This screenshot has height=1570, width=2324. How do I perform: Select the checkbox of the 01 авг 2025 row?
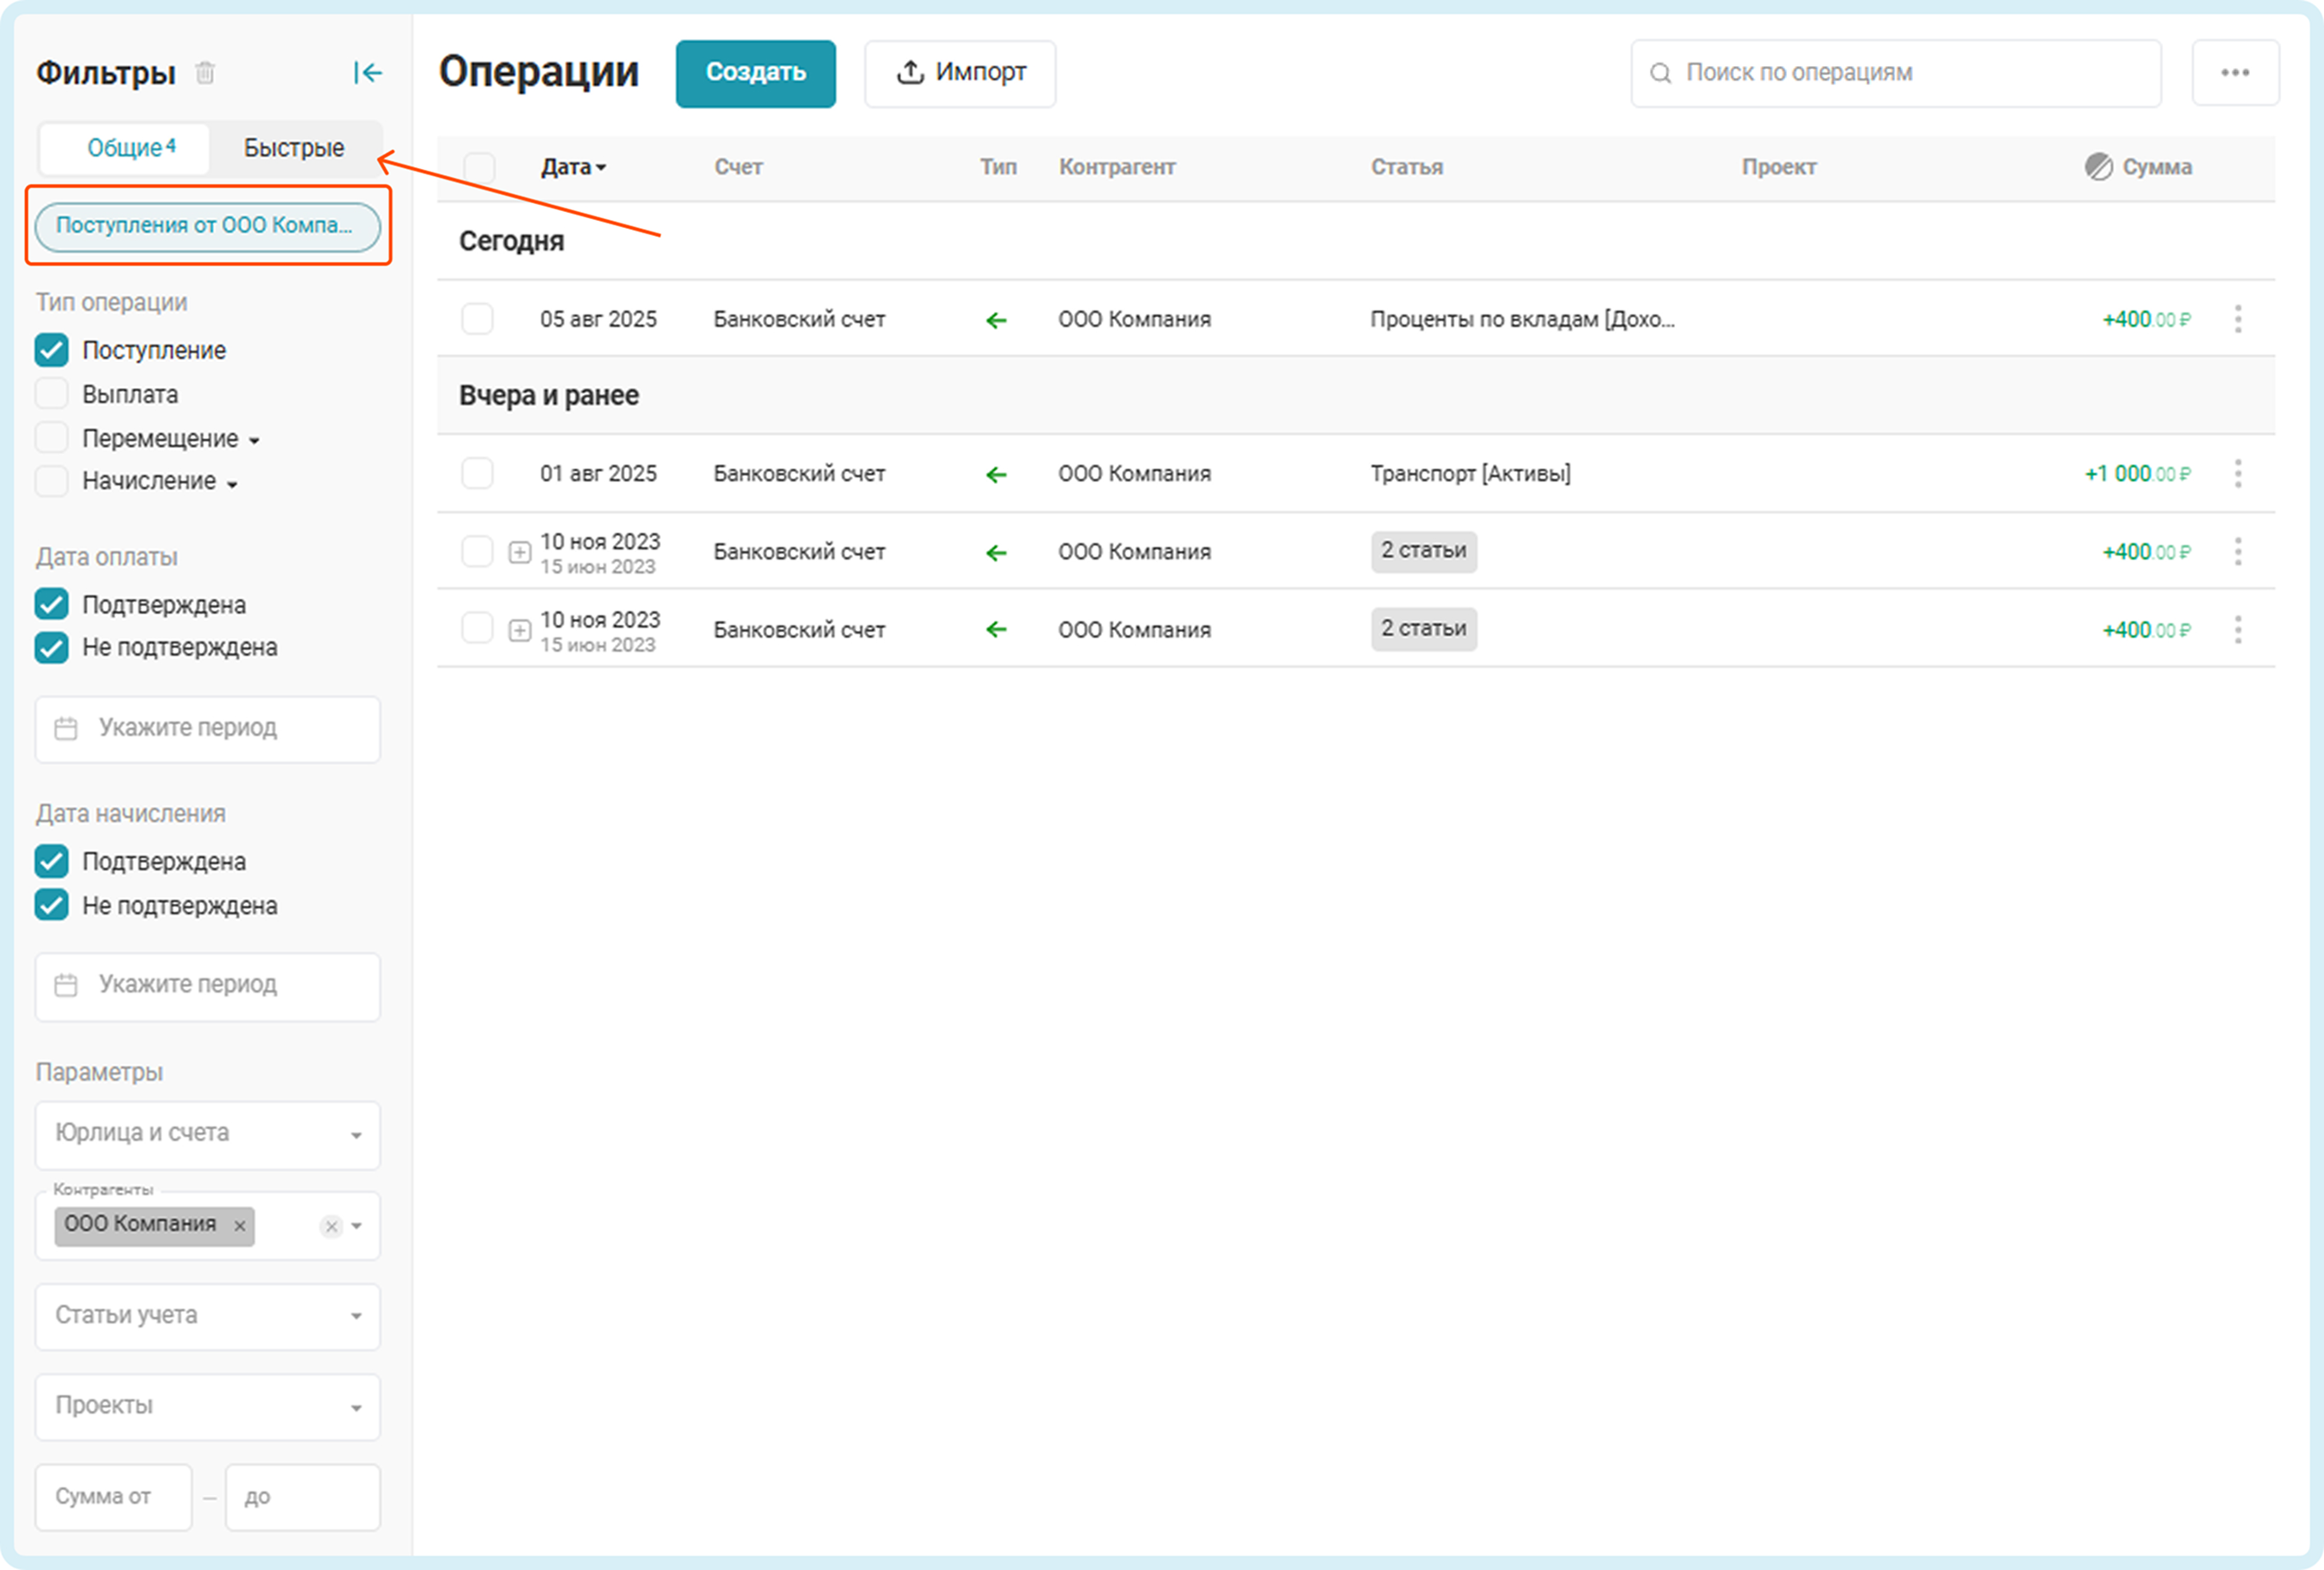(x=477, y=474)
